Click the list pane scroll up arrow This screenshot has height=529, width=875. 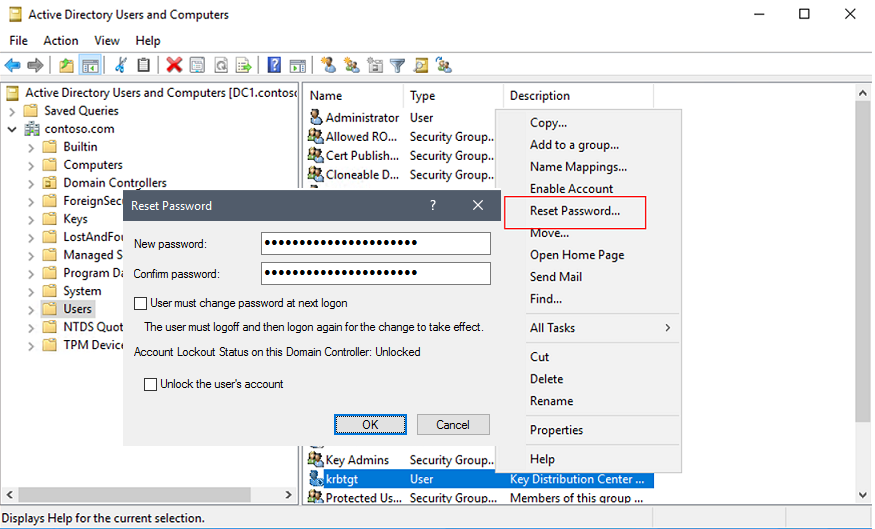863,93
